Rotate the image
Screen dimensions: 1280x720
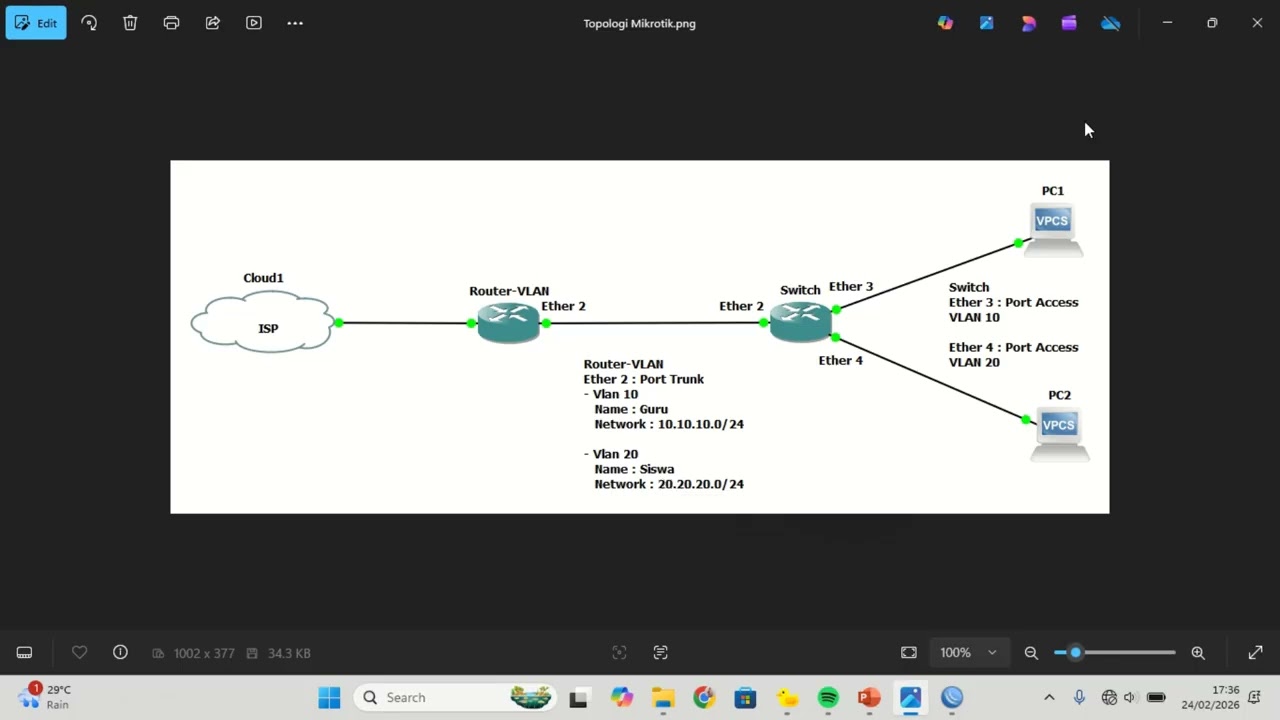89,23
